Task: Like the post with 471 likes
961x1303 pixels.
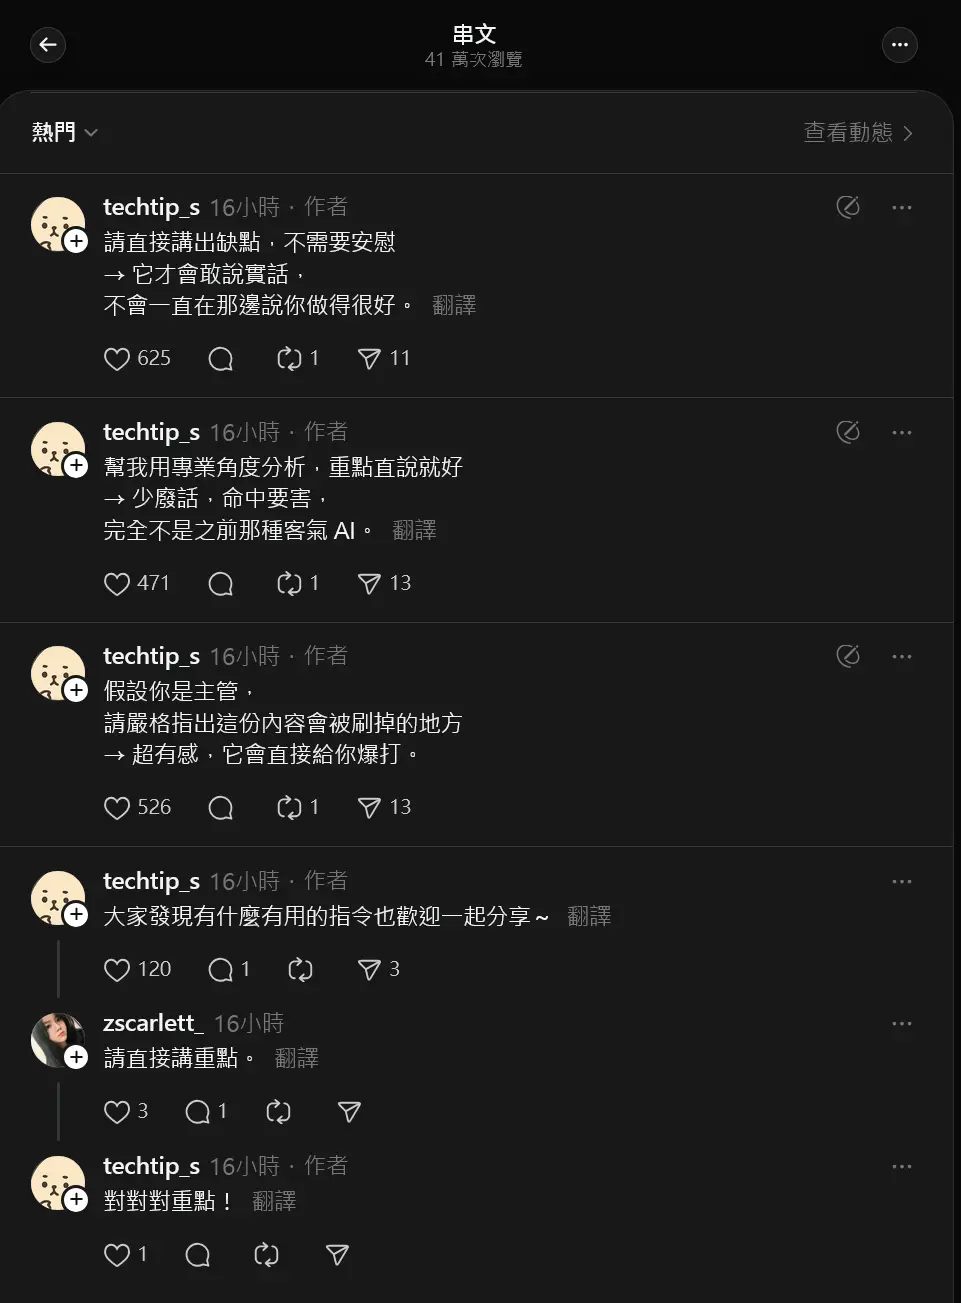Action: [x=117, y=584]
